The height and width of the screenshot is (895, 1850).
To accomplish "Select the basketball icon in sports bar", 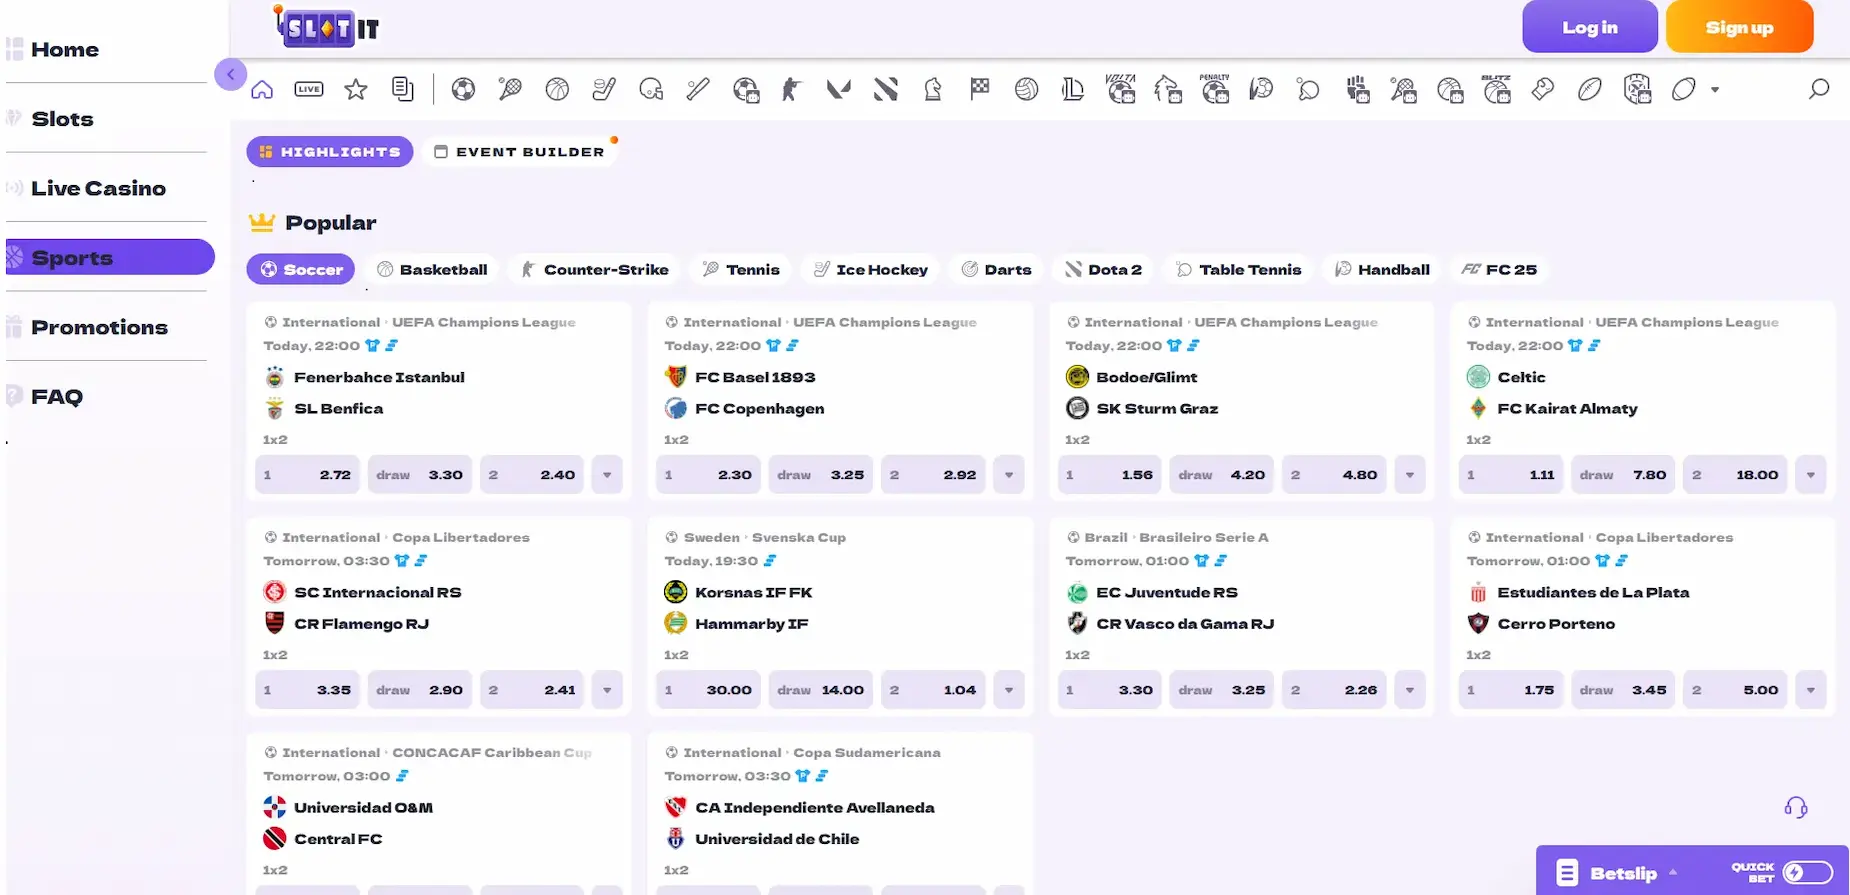I will pos(557,90).
